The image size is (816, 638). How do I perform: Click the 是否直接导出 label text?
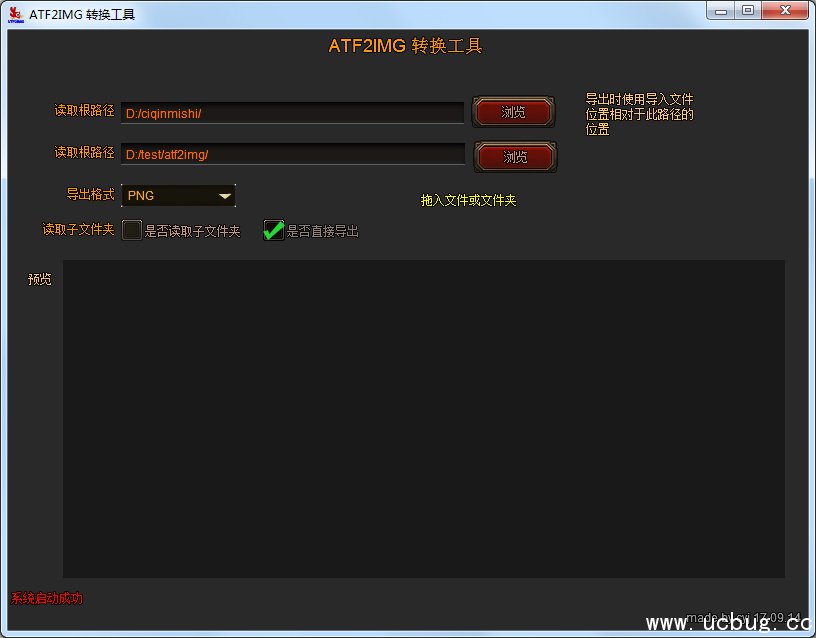click(323, 232)
